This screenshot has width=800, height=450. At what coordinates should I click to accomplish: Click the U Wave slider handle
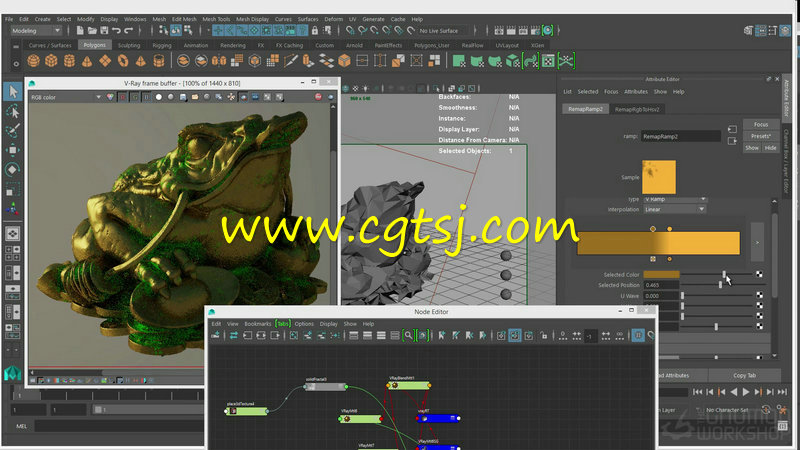coord(683,296)
